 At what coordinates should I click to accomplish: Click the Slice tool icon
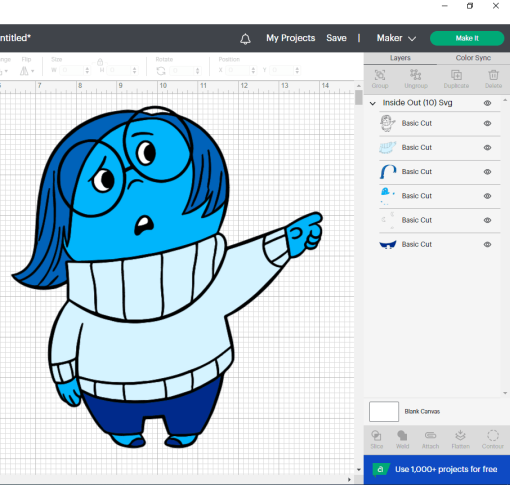[x=376, y=435]
